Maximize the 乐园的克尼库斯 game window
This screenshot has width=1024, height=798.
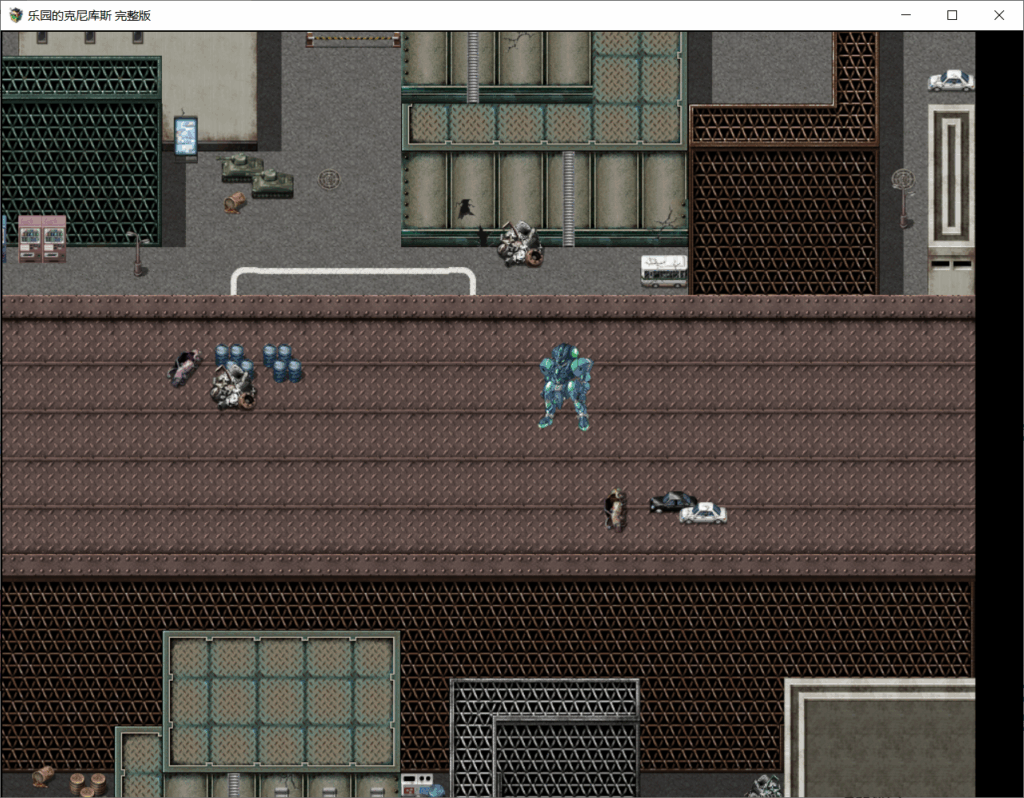point(952,15)
